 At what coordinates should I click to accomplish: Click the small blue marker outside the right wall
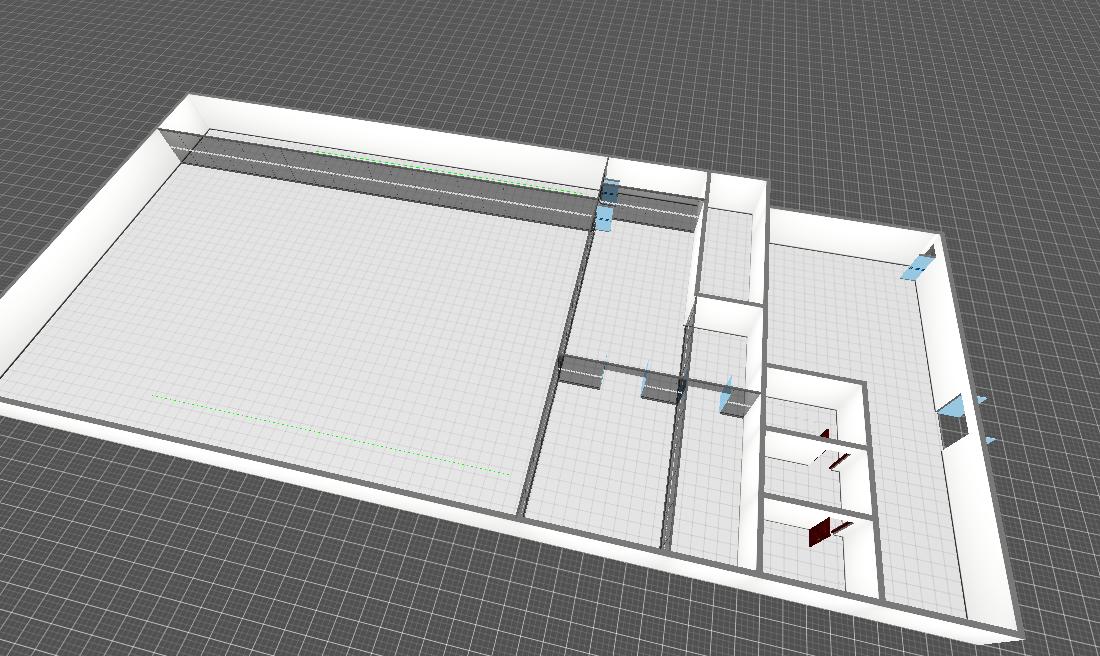pos(990,440)
